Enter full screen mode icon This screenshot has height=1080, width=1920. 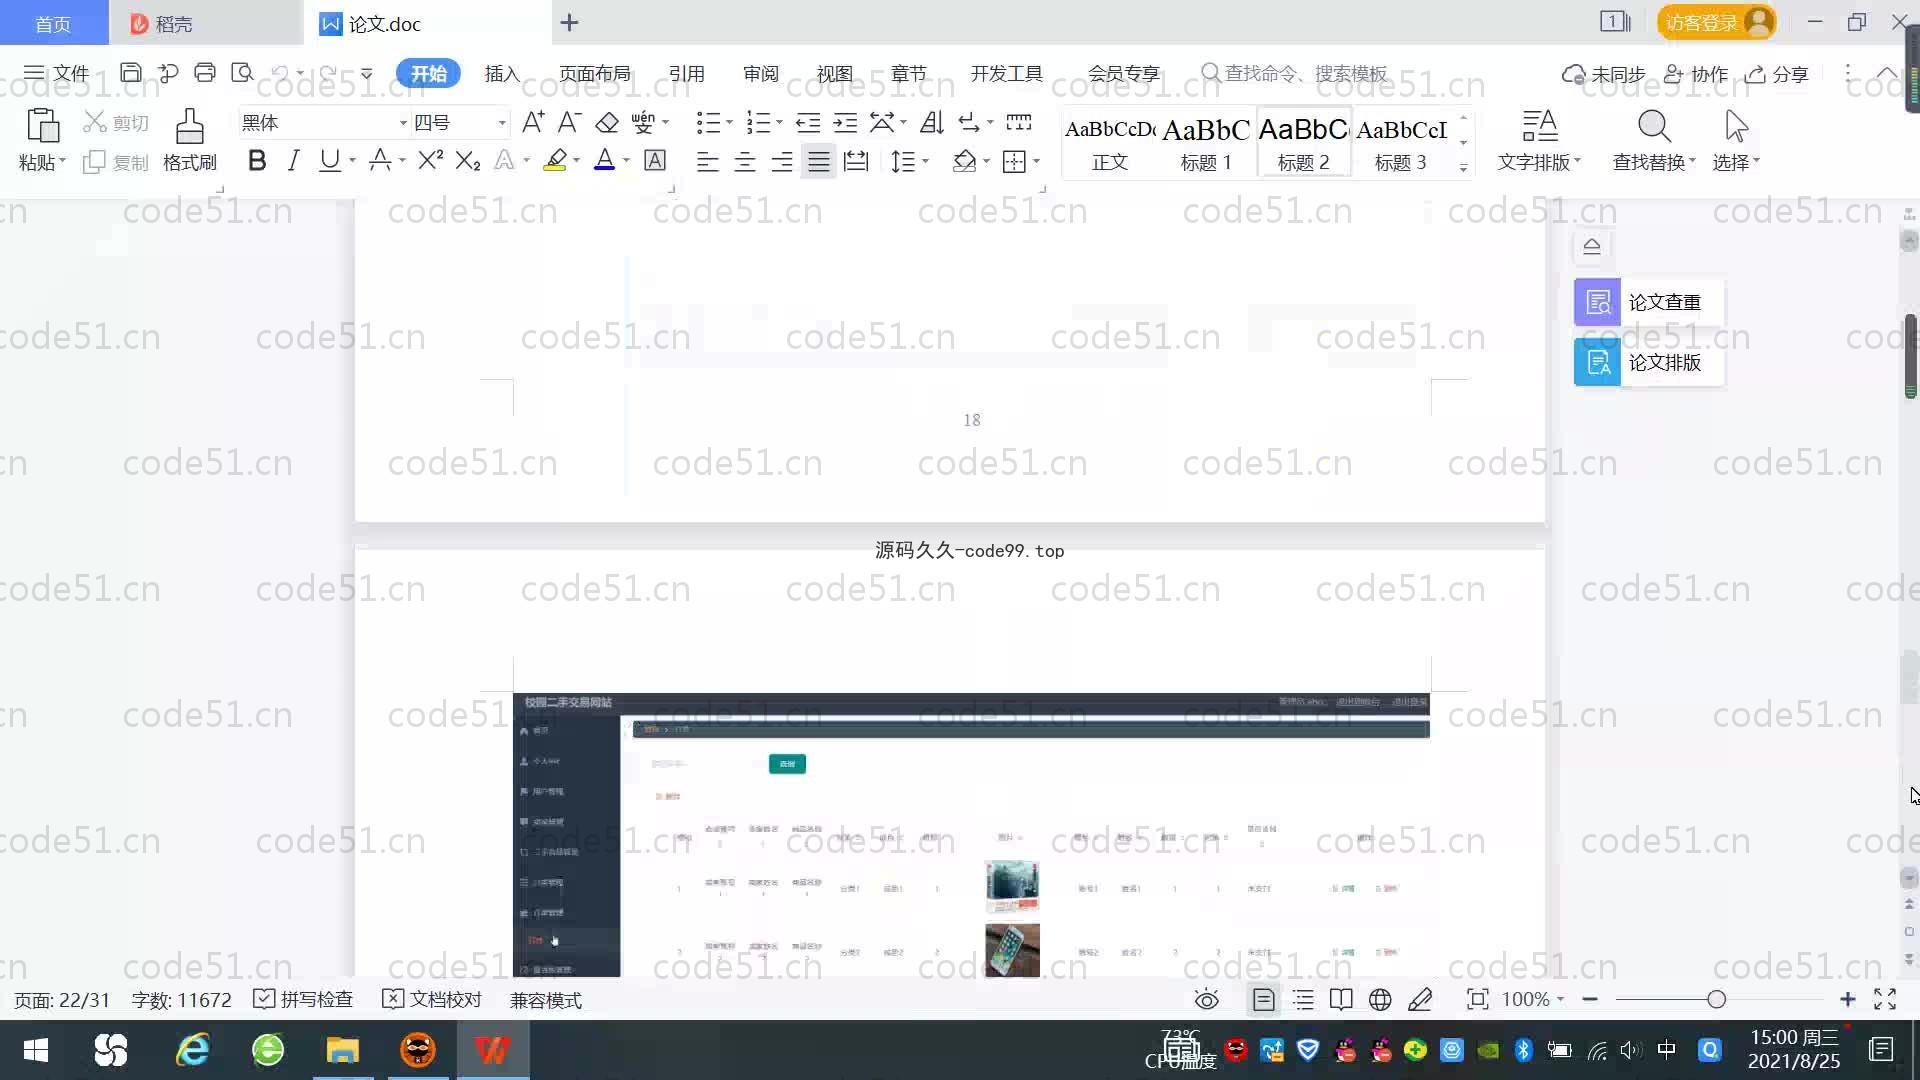(1885, 999)
